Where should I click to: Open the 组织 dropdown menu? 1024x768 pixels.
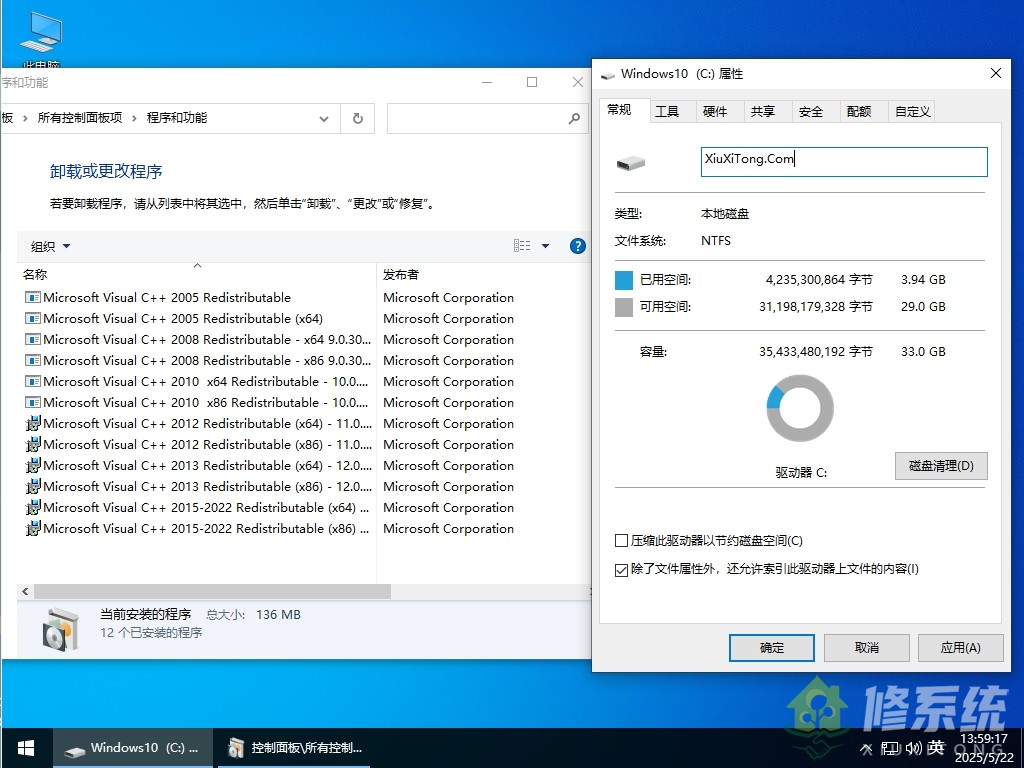coord(51,246)
